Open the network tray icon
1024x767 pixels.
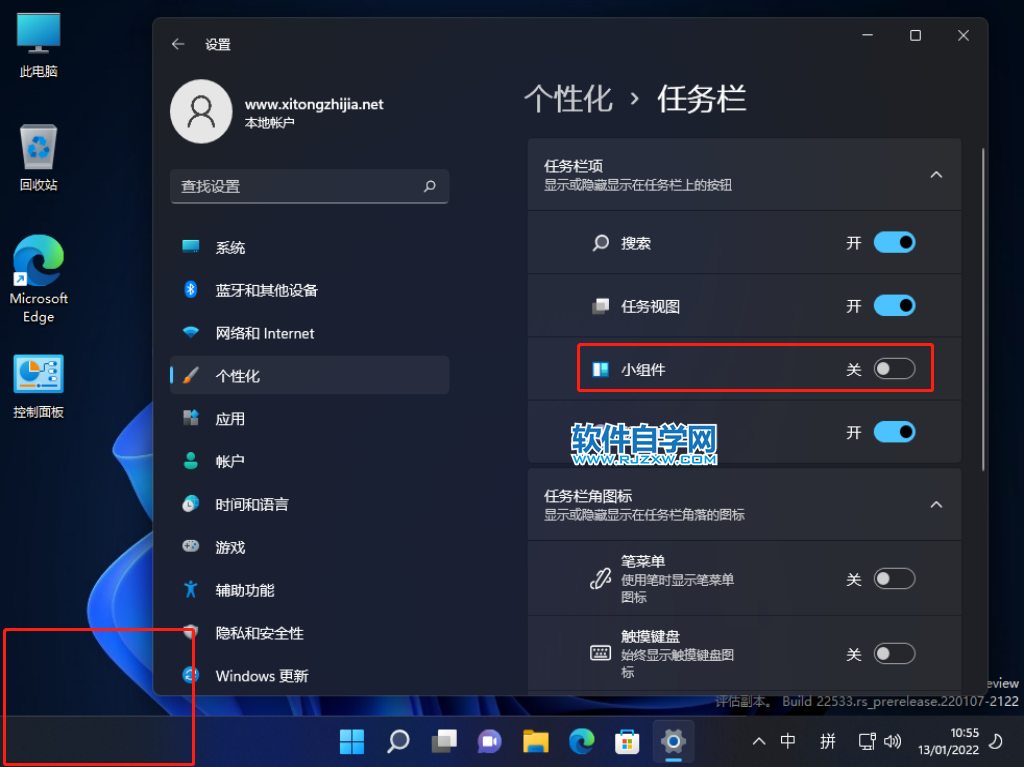pyautogui.click(x=867, y=742)
